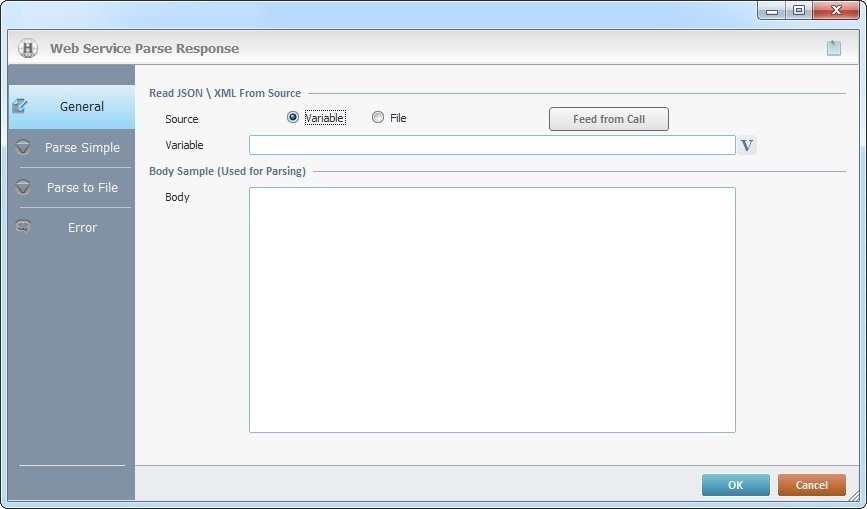Click the arrow icon beside Parse to File

[24, 187]
